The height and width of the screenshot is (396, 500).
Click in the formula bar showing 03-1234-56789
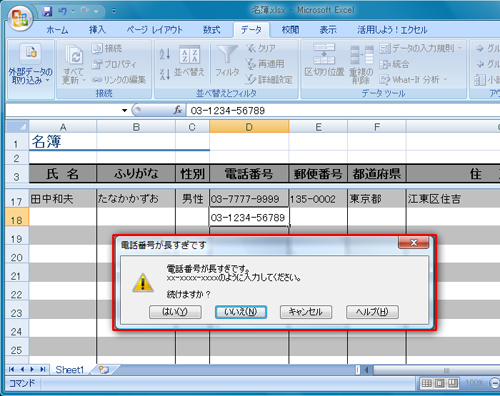[343, 110]
